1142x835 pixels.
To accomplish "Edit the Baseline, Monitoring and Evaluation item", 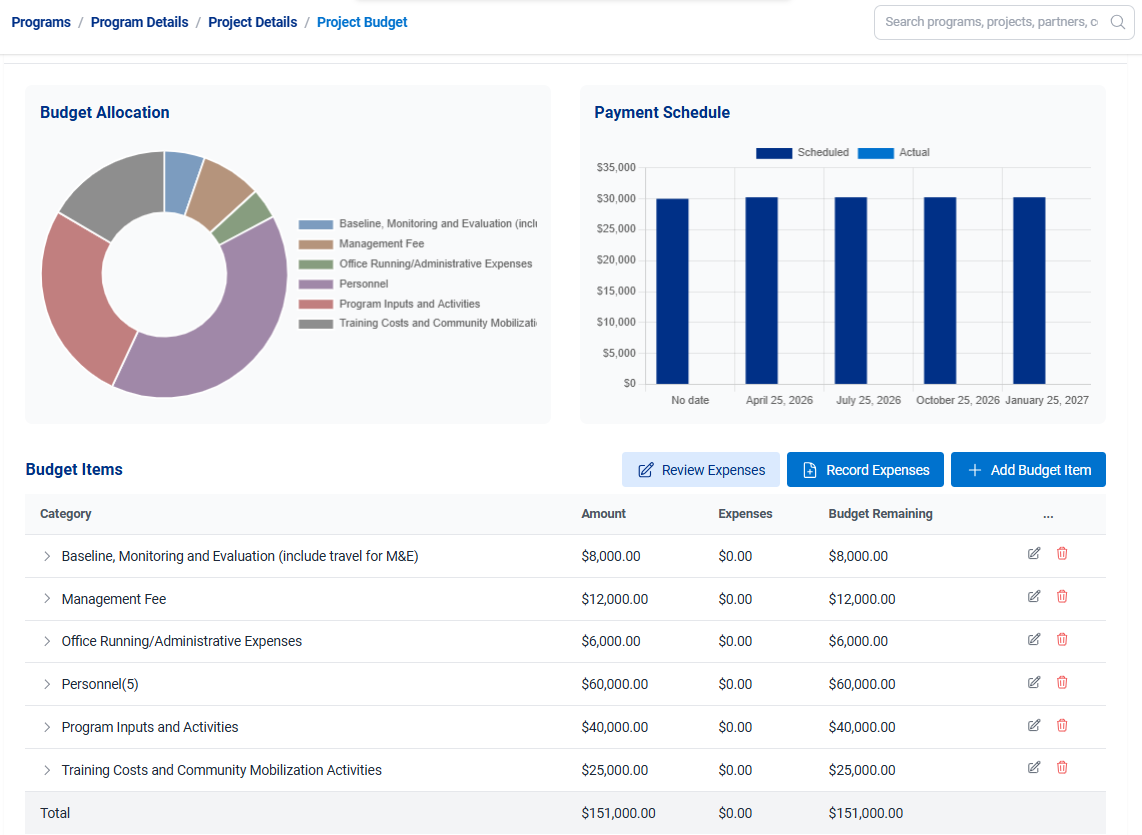I will click(x=1033, y=554).
